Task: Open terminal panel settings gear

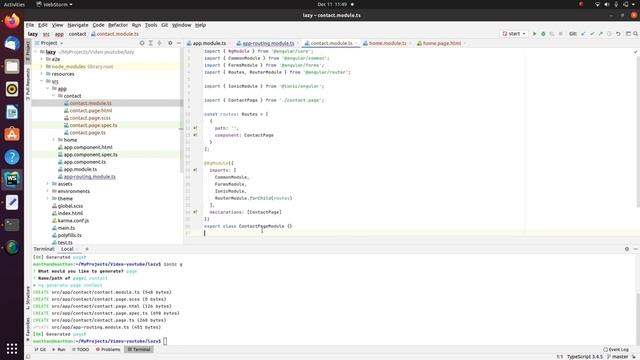Action: pyautogui.click(x=627, y=249)
